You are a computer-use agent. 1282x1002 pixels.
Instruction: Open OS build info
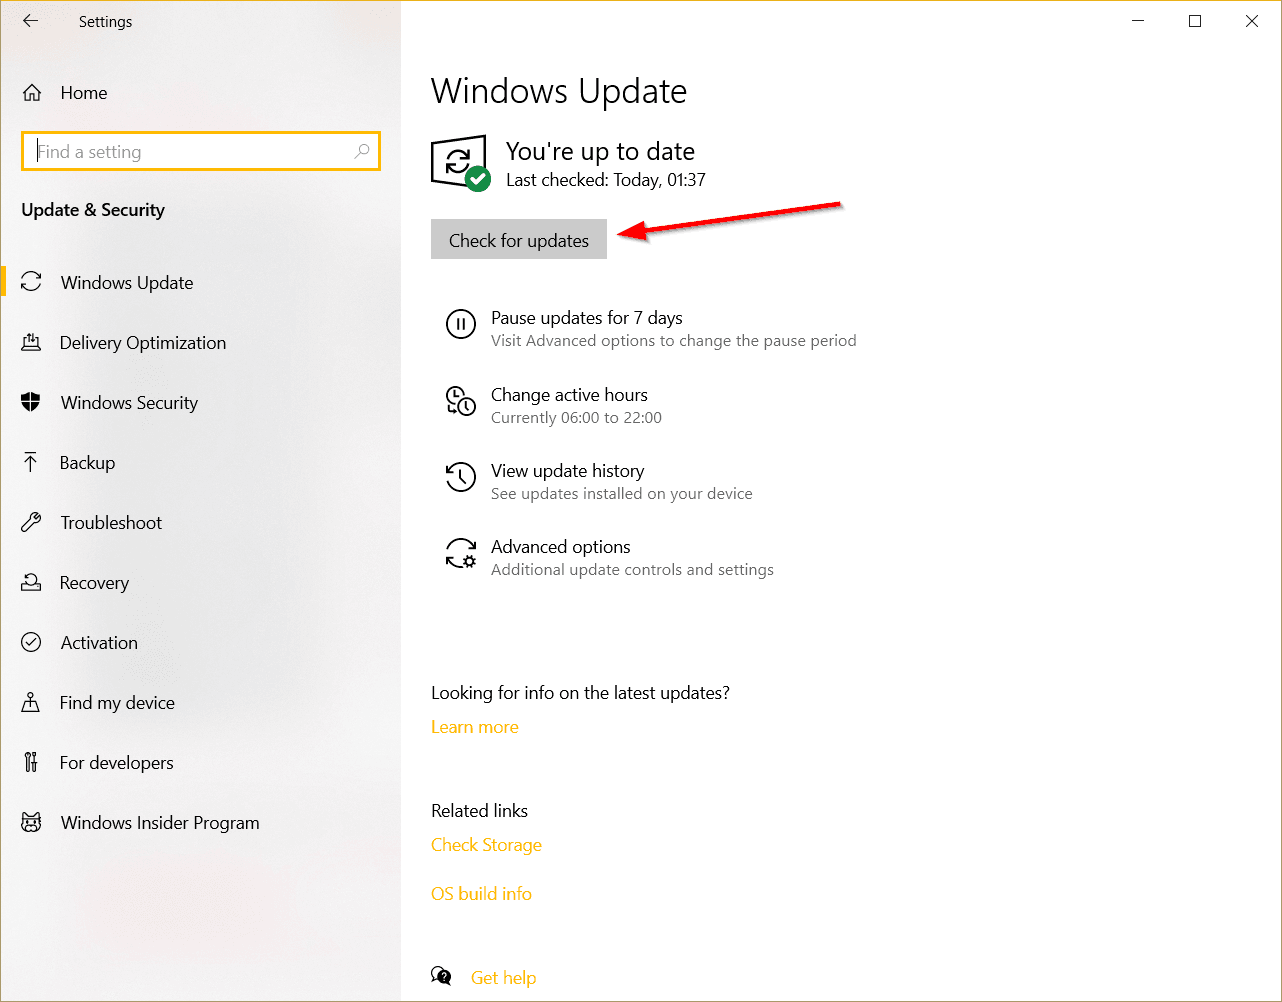pyautogui.click(x=481, y=893)
